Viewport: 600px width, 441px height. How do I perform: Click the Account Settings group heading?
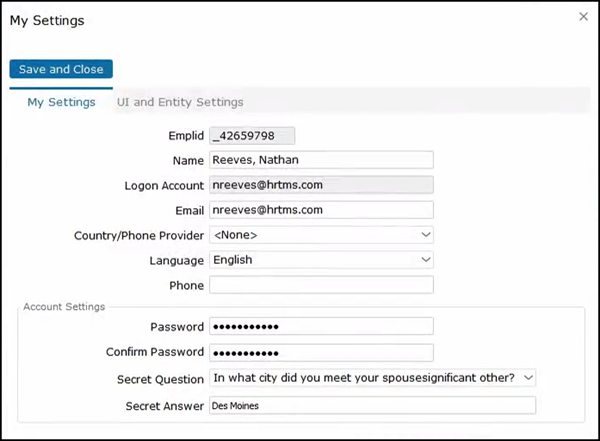tap(64, 307)
